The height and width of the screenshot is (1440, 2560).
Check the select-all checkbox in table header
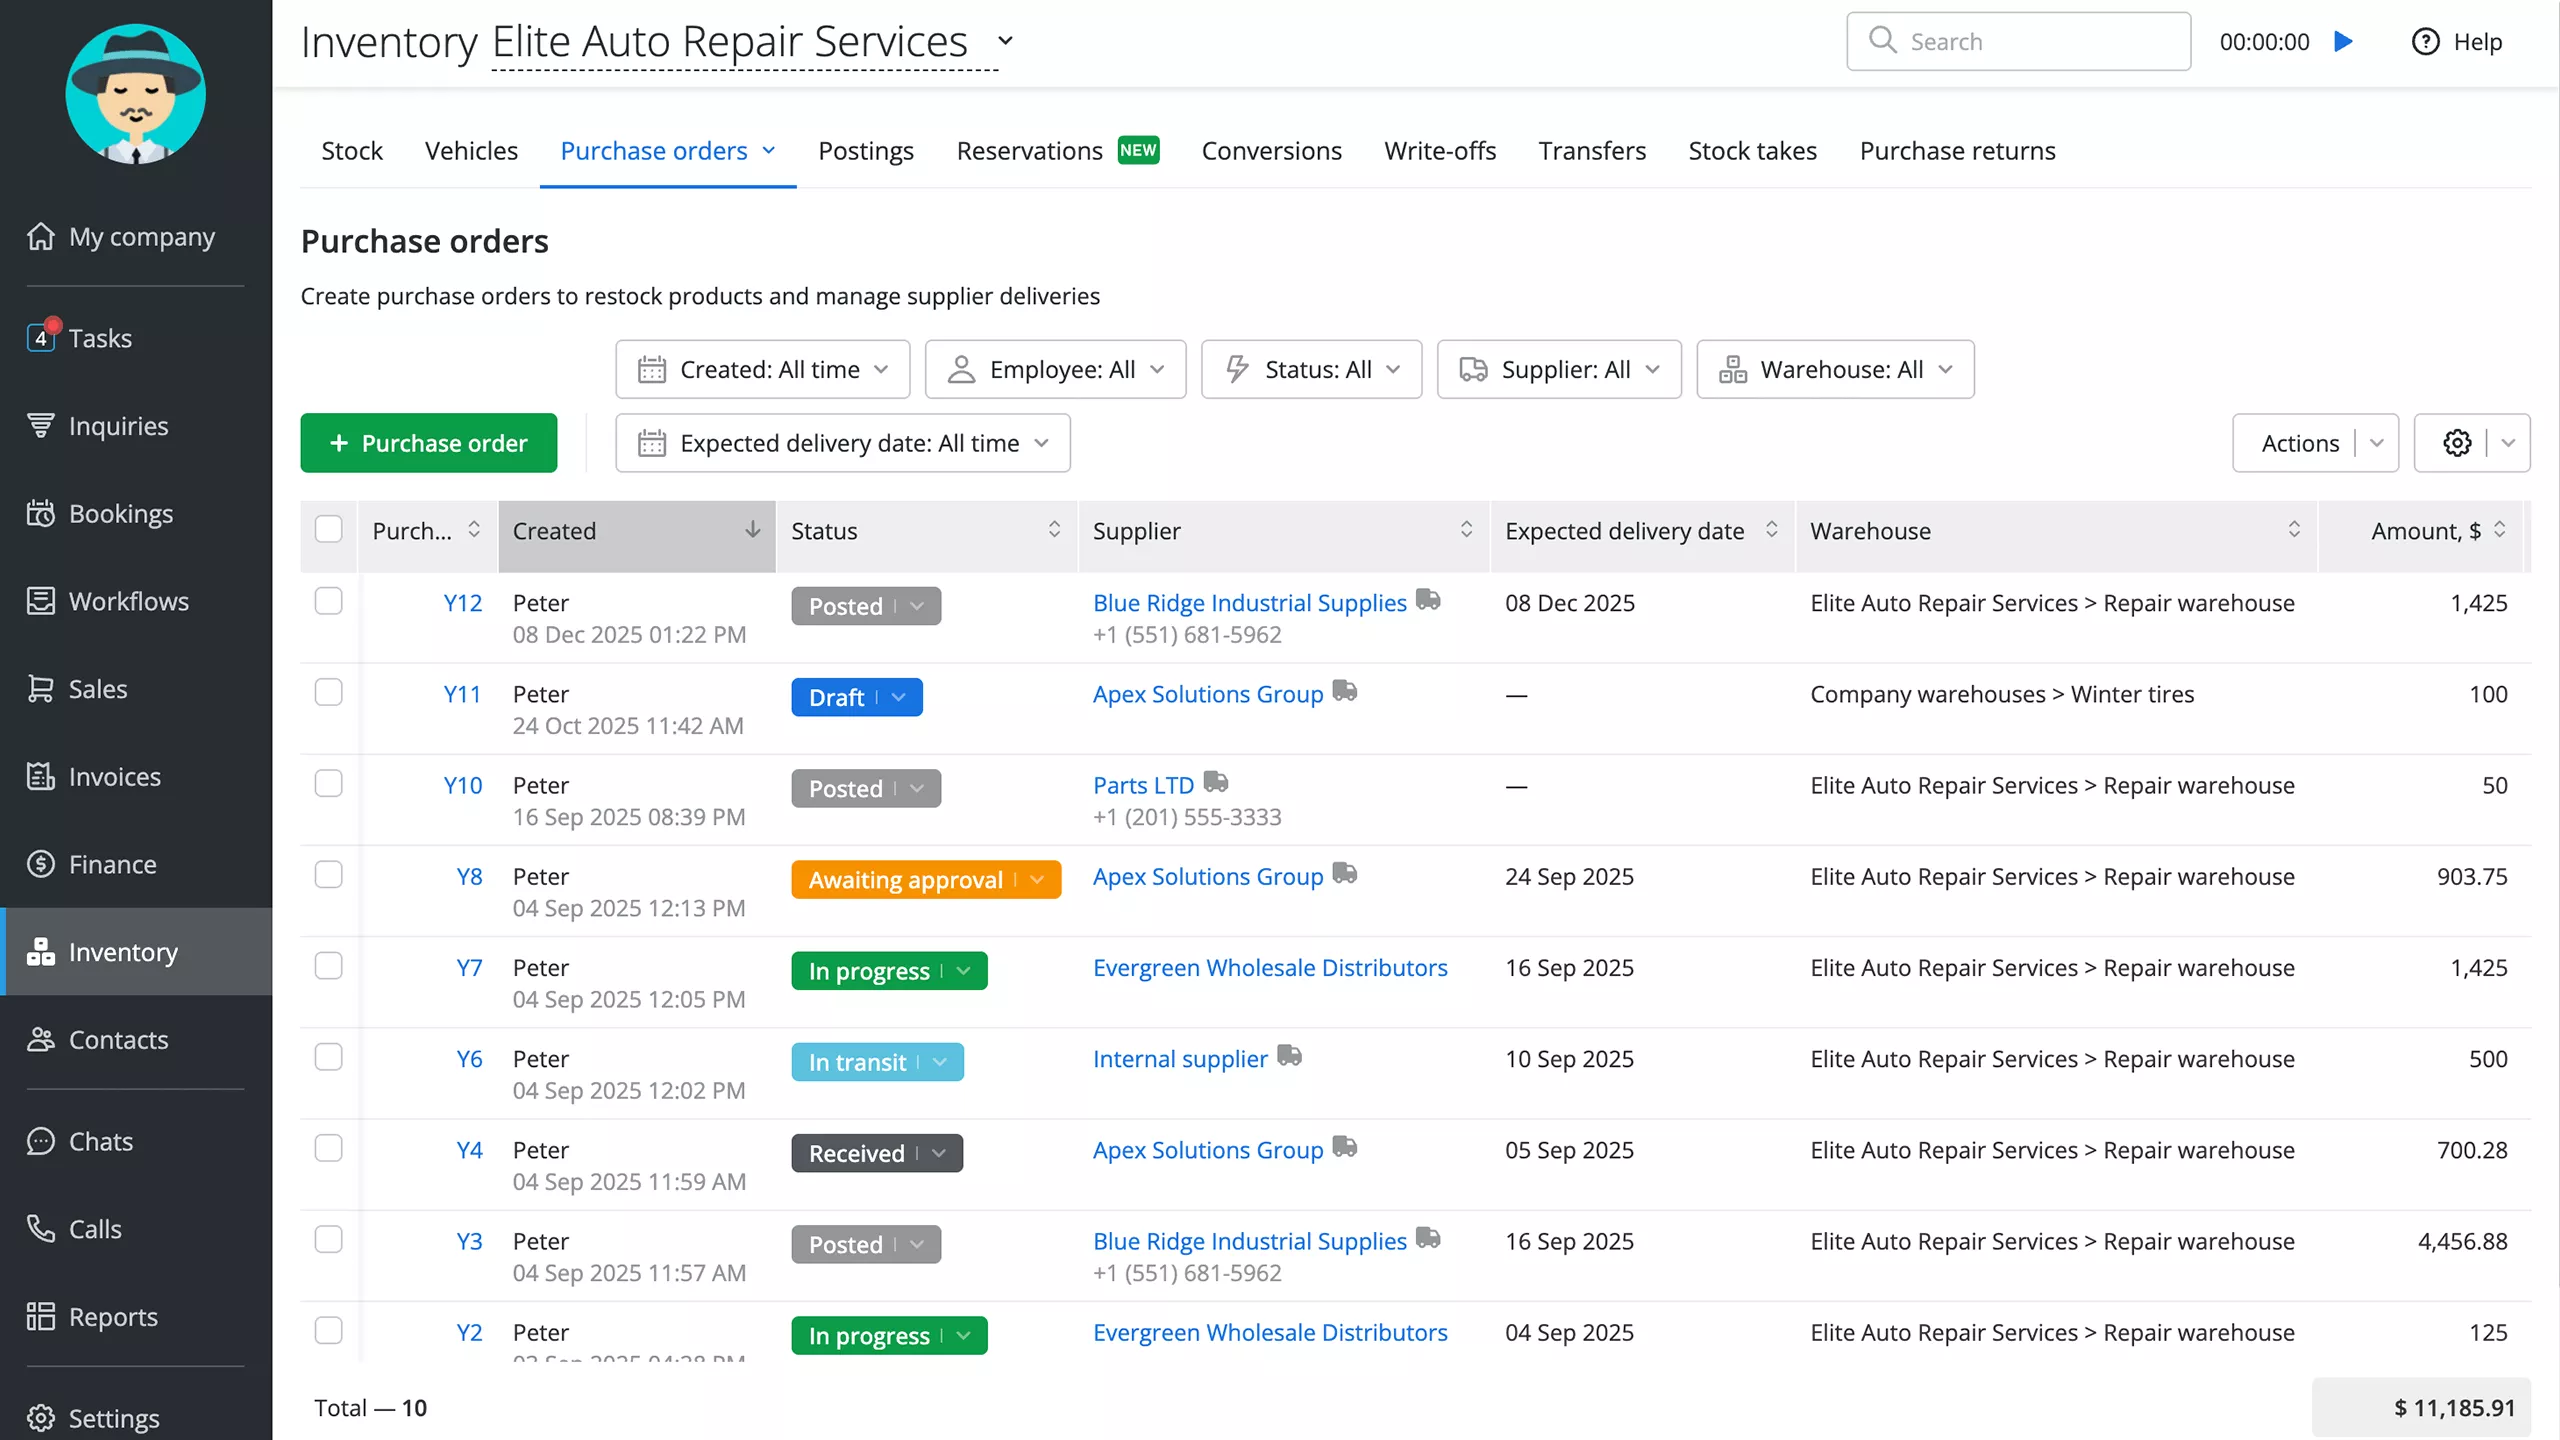(328, 531)
